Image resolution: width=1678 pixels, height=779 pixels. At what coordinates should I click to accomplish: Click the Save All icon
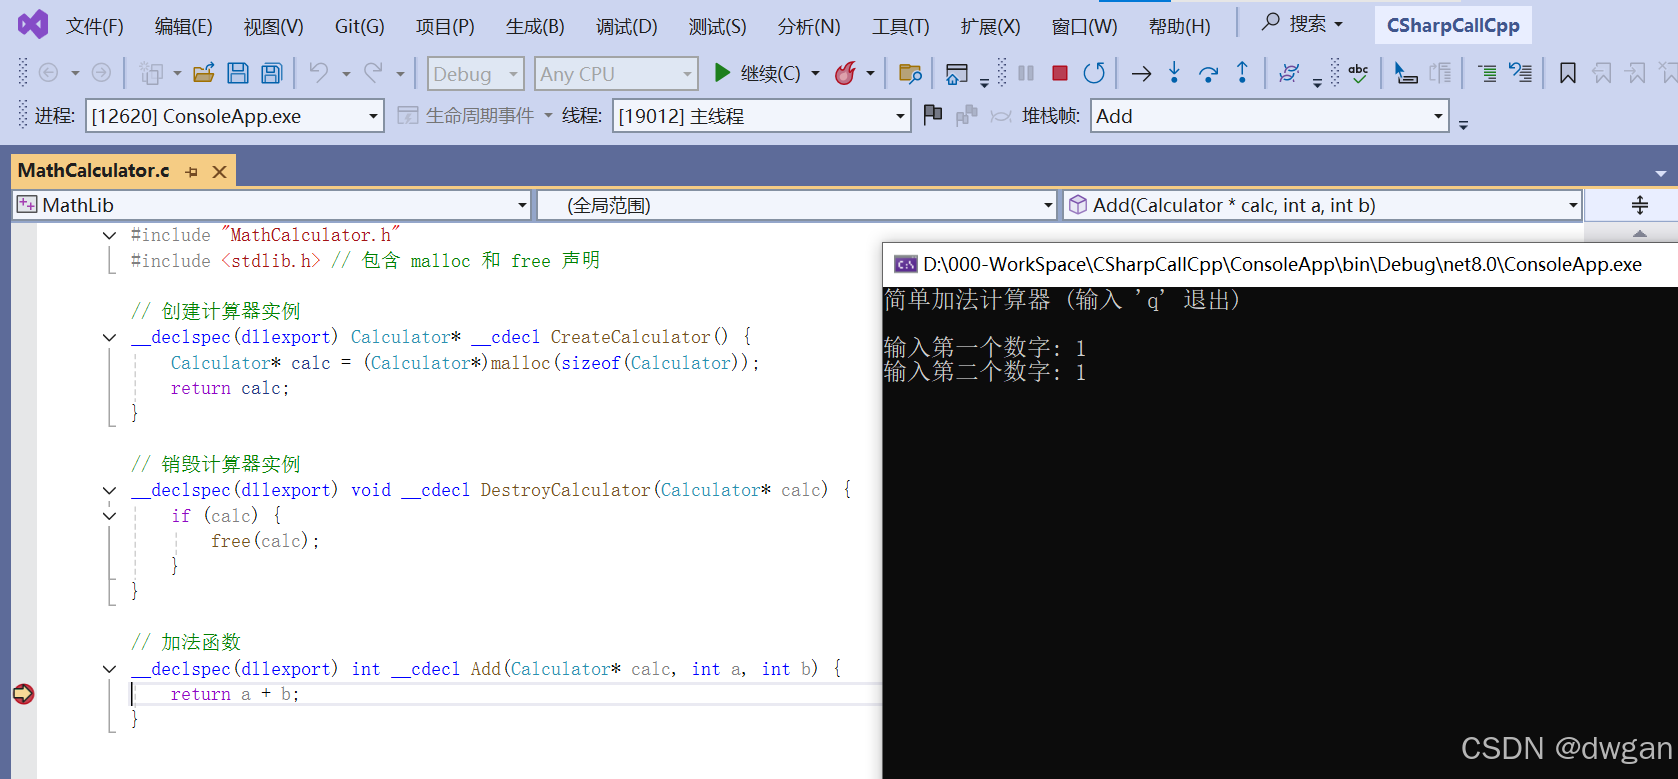pyautogui.click(x=271, y=73)
